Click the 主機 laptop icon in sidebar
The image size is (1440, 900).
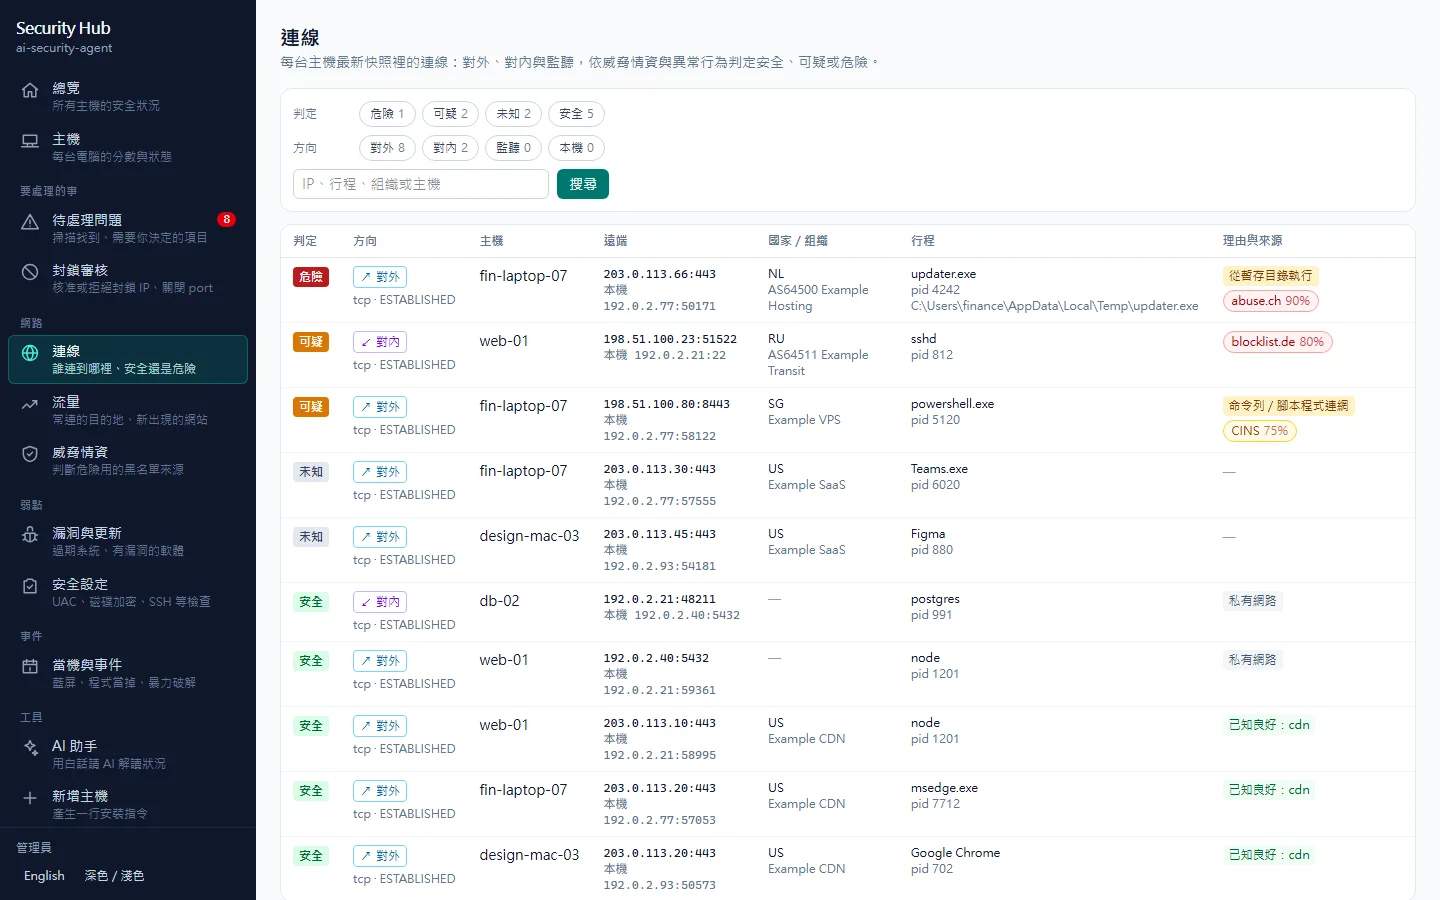point(30,141)
